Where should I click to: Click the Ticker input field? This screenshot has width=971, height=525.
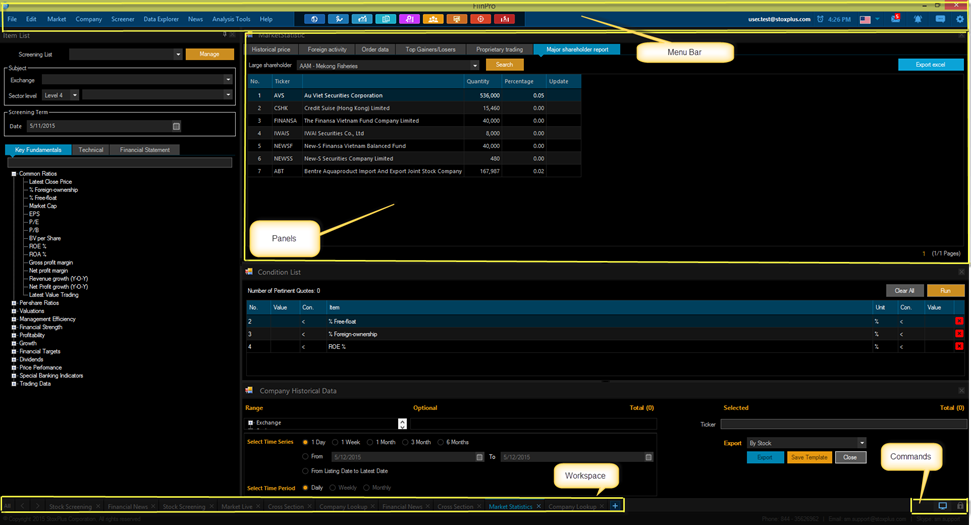[843, 424]
